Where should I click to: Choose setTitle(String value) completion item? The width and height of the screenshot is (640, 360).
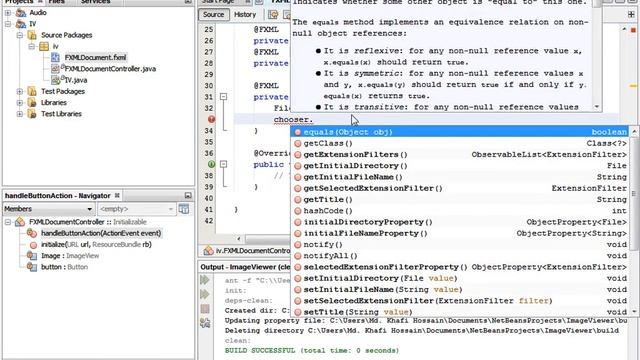(x=460, y=312)
